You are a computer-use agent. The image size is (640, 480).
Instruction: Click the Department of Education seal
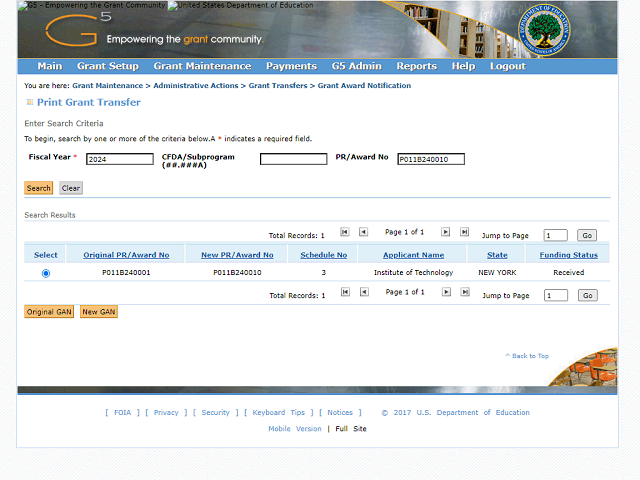coord(544,30)
